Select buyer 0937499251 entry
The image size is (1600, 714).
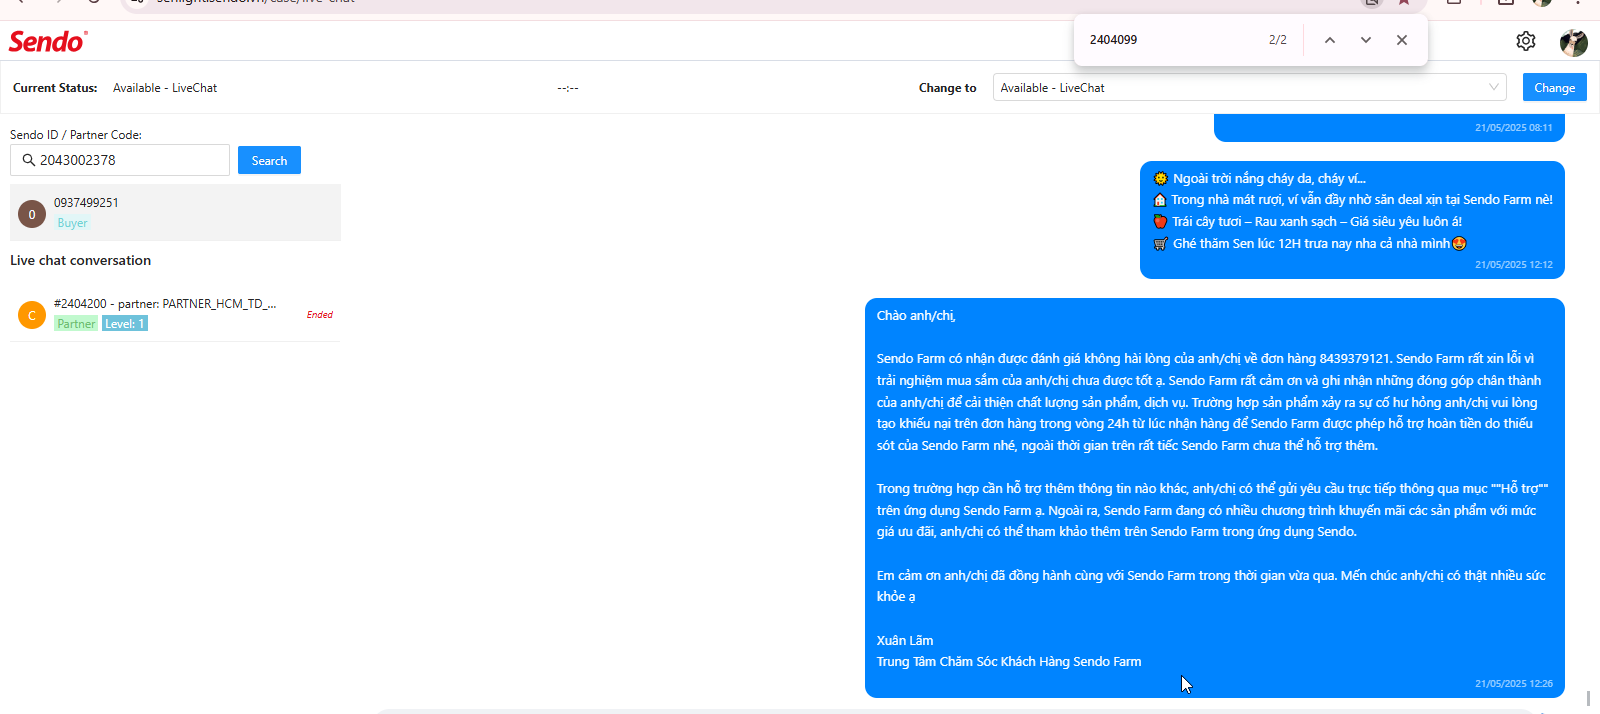[175, 213]
